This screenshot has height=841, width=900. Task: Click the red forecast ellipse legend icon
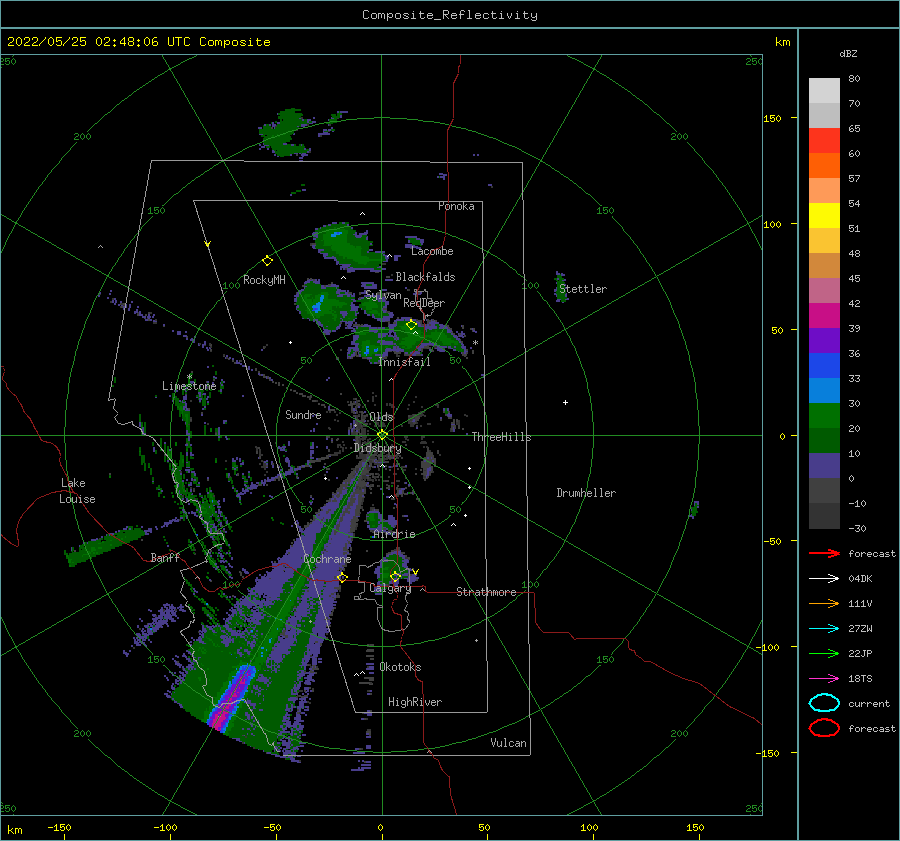[824, 728]
